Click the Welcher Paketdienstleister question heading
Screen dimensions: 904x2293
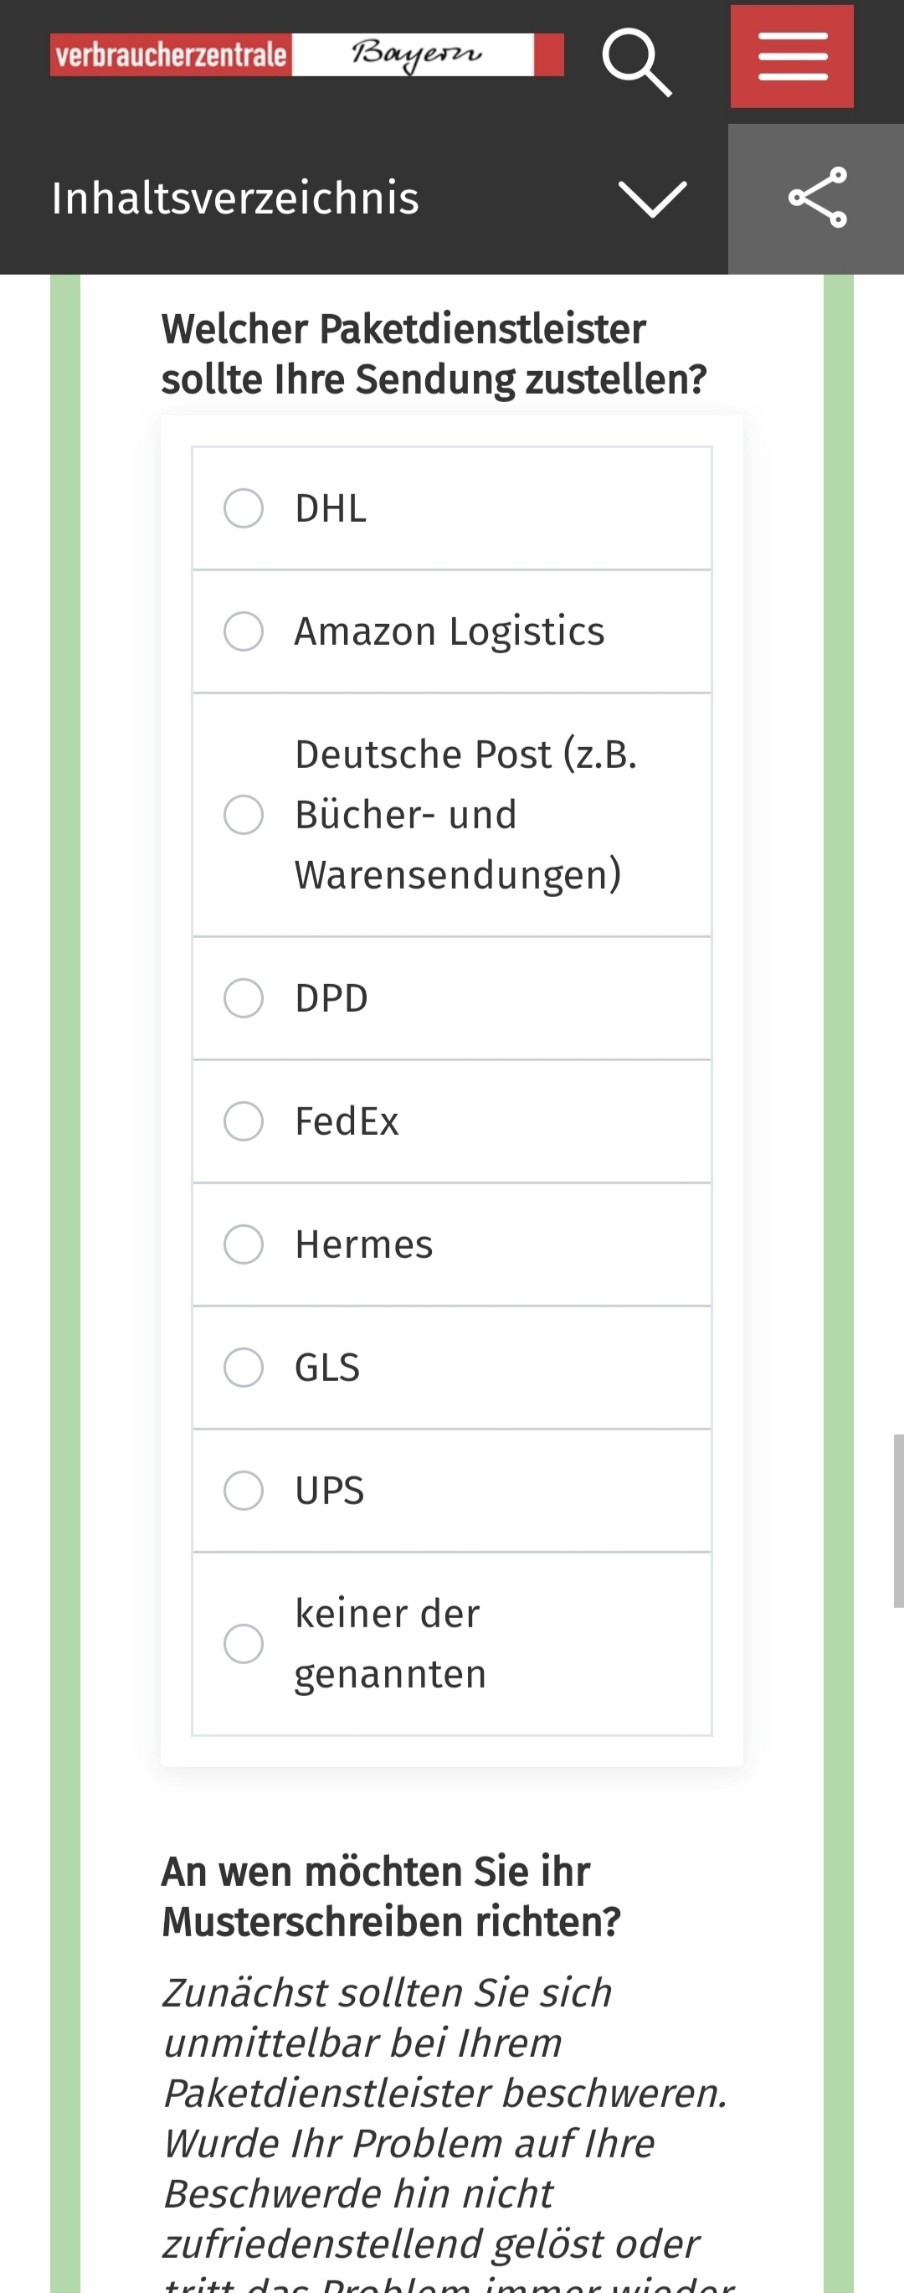434,354
